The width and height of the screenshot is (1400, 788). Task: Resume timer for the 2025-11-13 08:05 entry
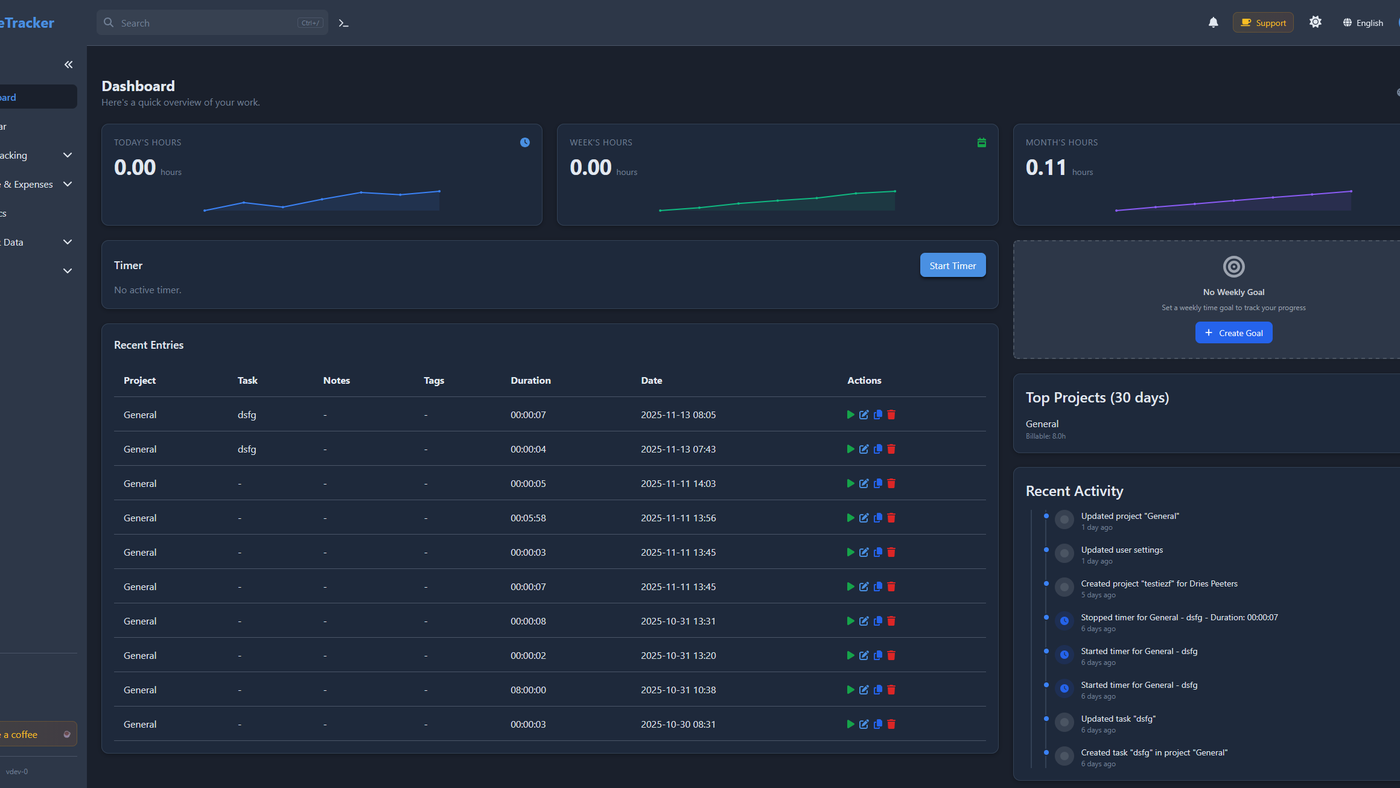[x=851, y=415]
